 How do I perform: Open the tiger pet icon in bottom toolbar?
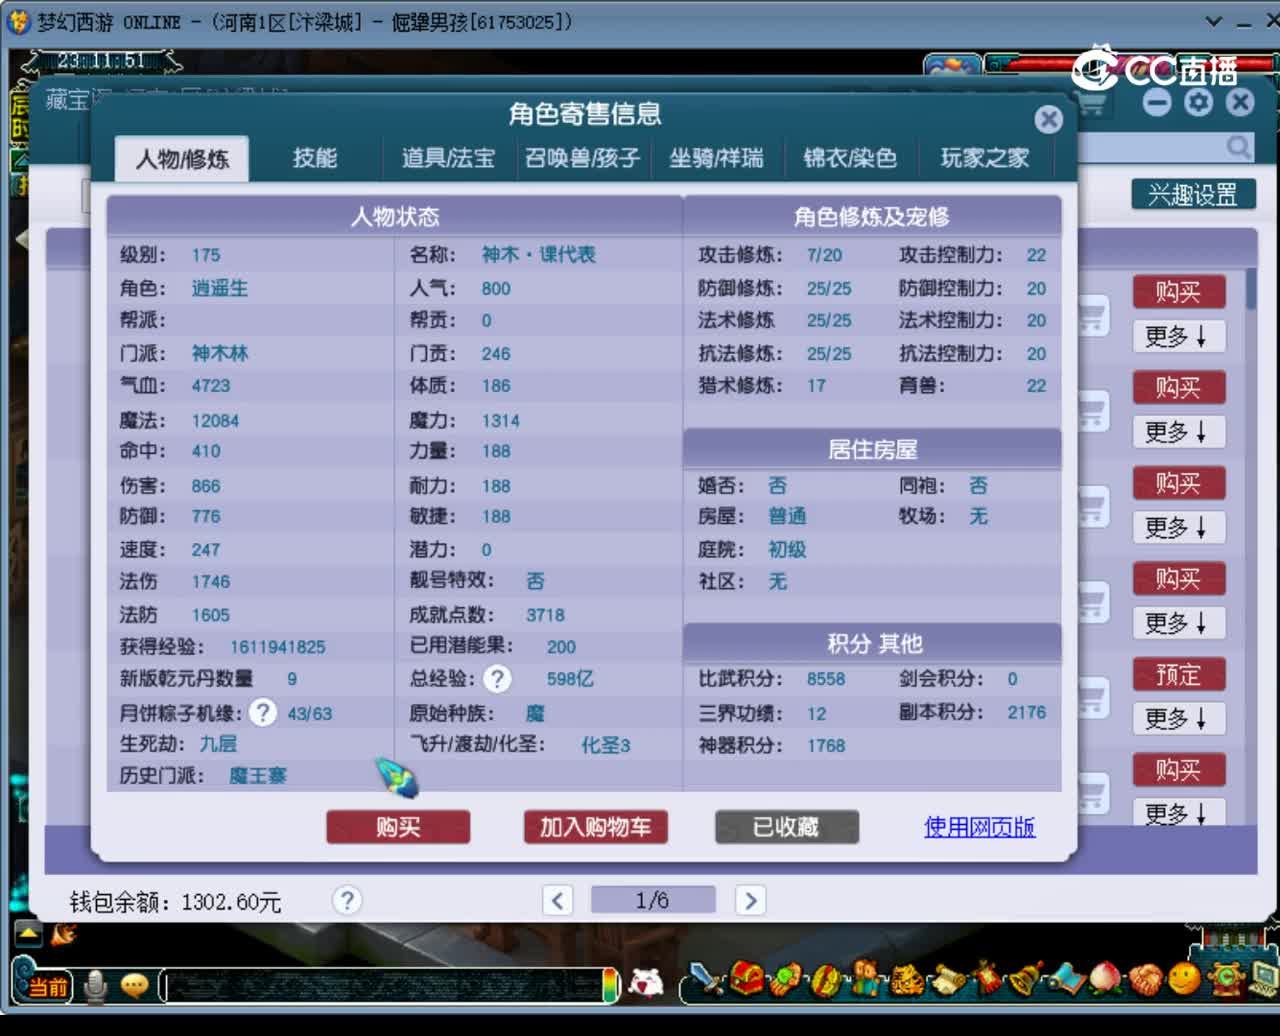(907, 979)
